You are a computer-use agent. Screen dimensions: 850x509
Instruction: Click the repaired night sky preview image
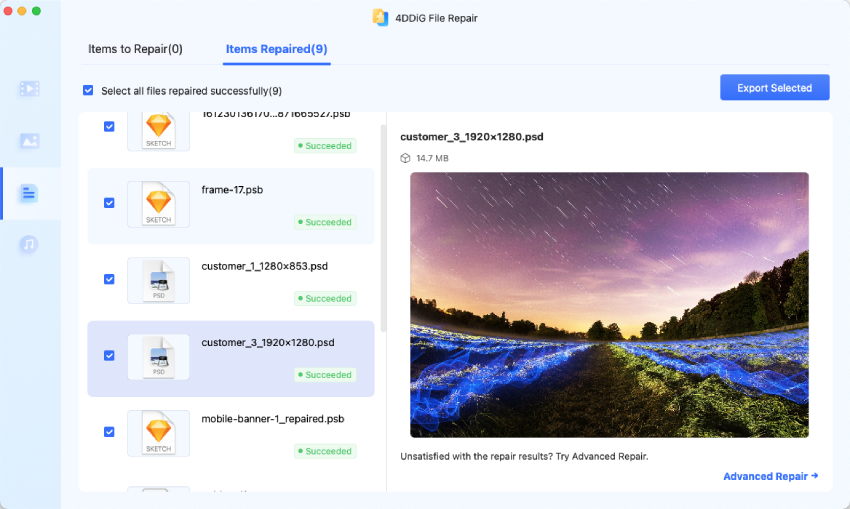pyautogui.click(x=609, y=305)
